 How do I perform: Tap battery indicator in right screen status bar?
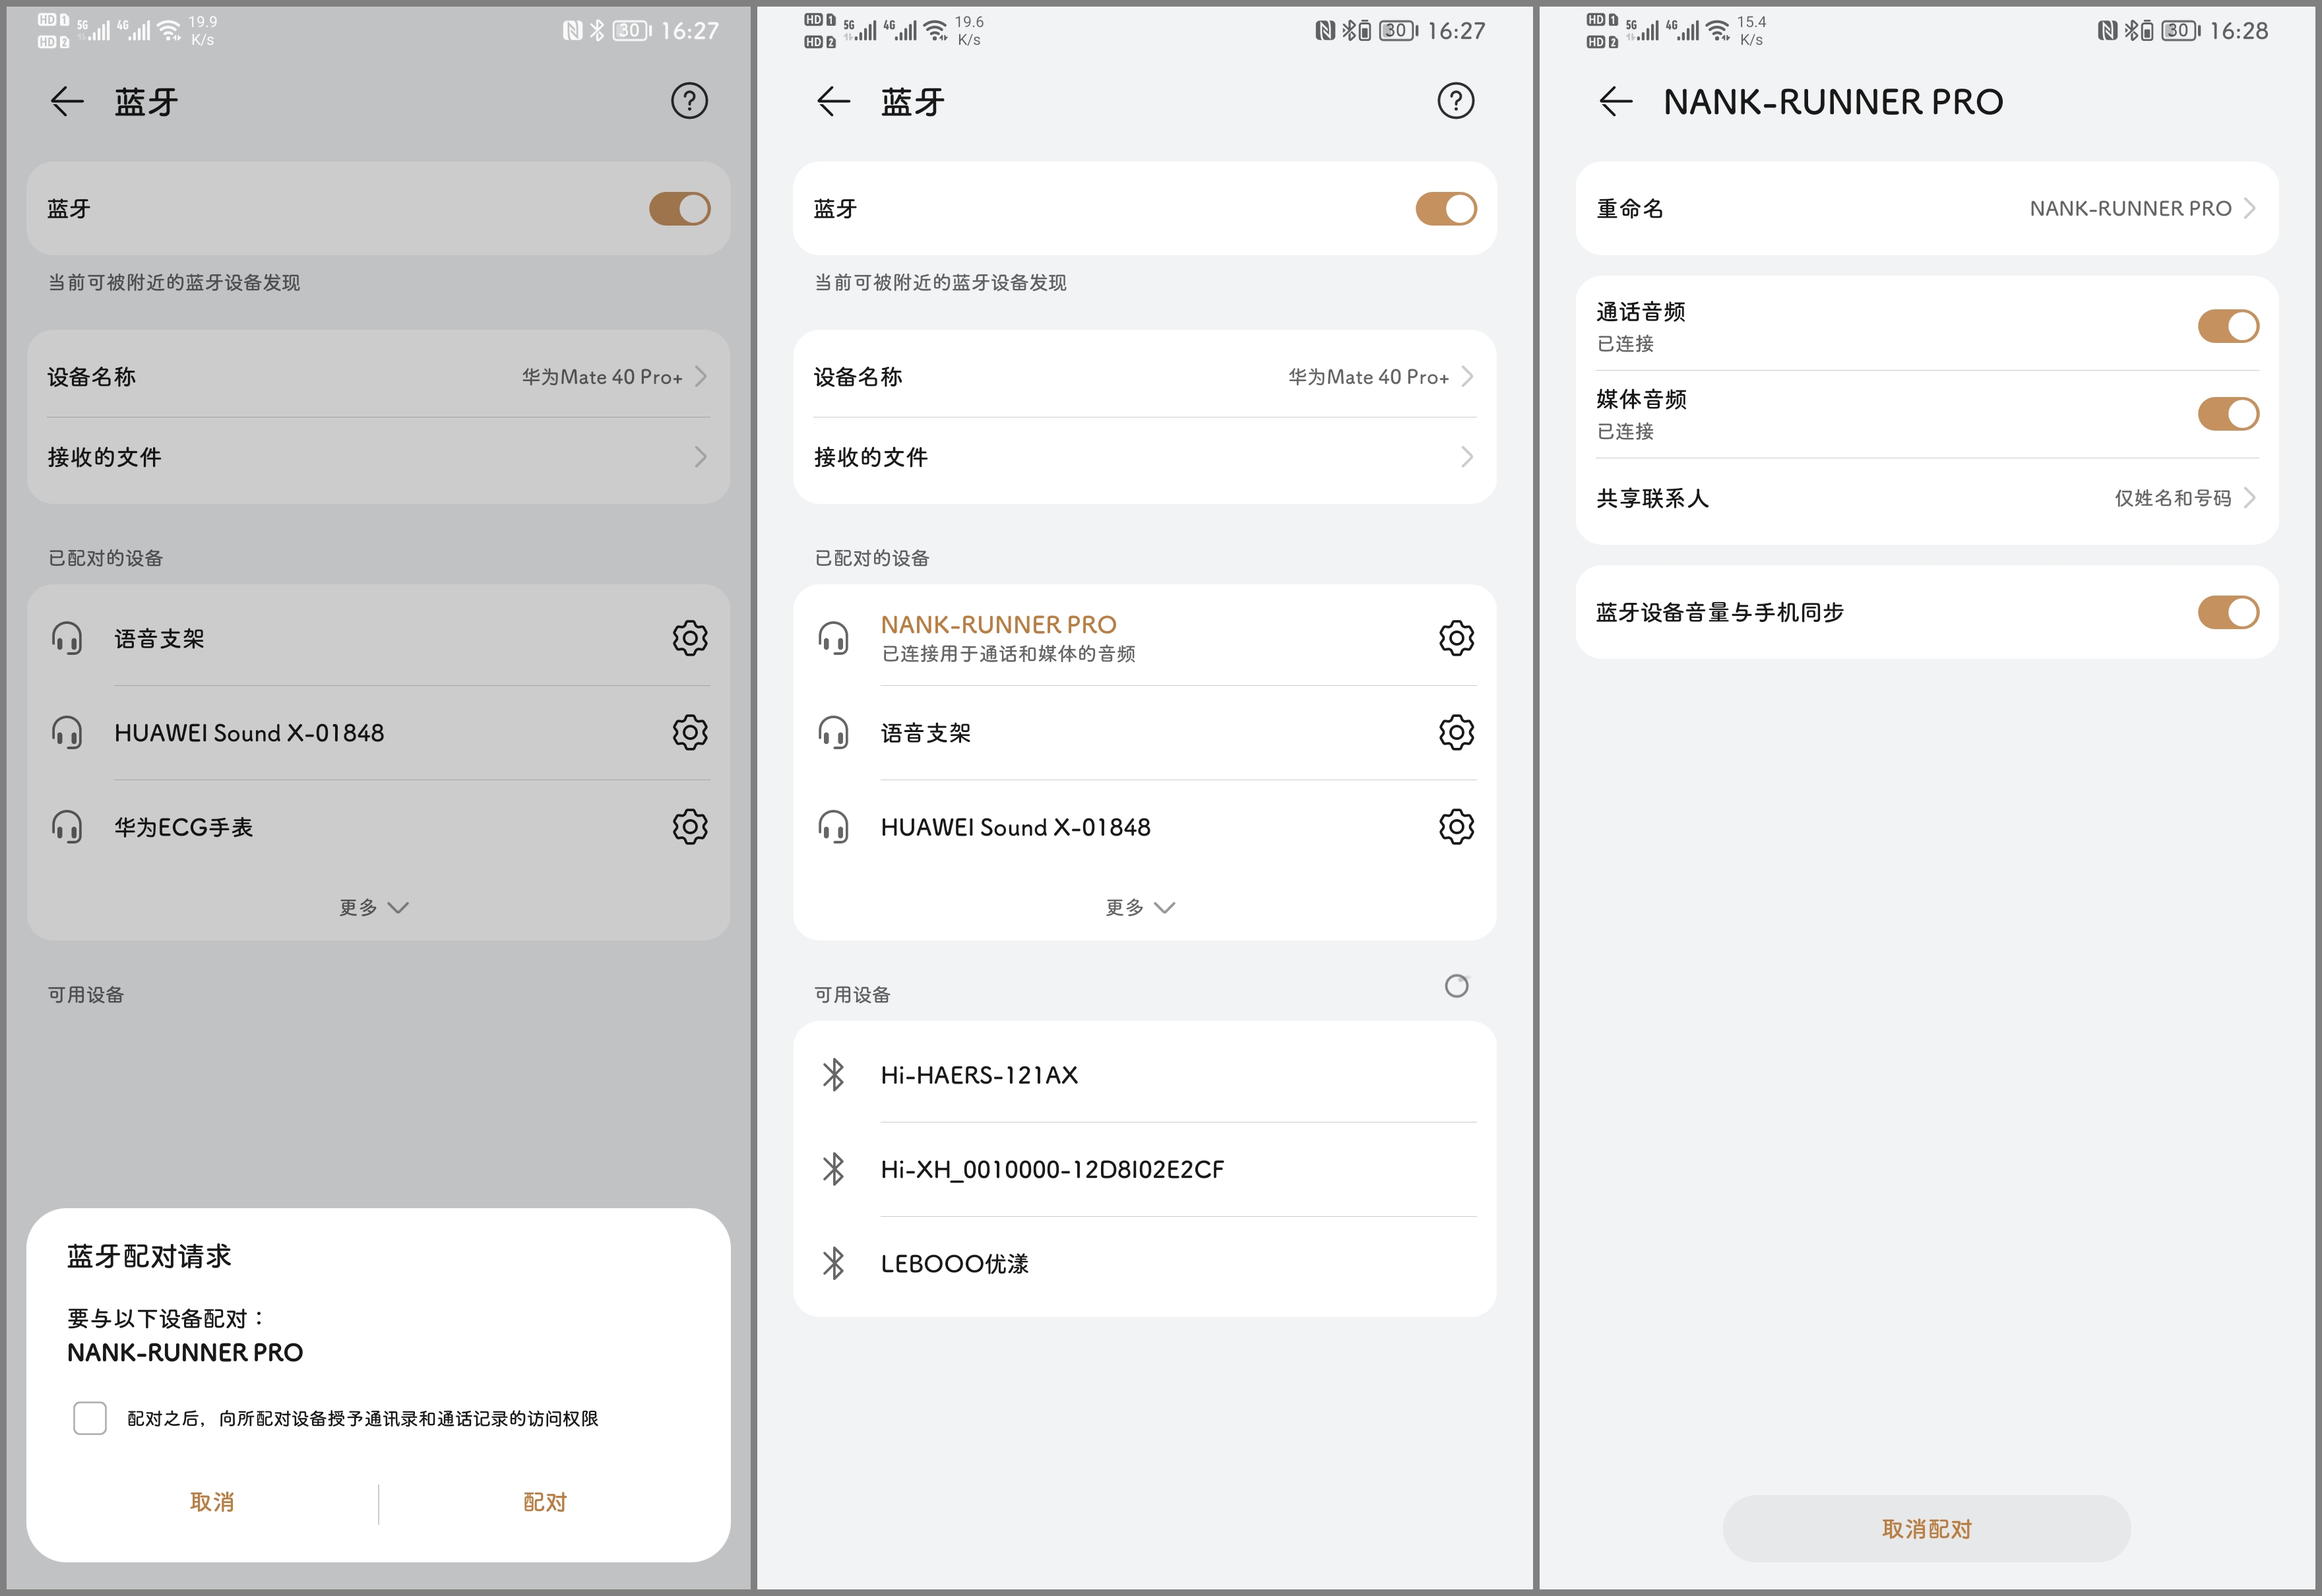[x=2181, y=31]
